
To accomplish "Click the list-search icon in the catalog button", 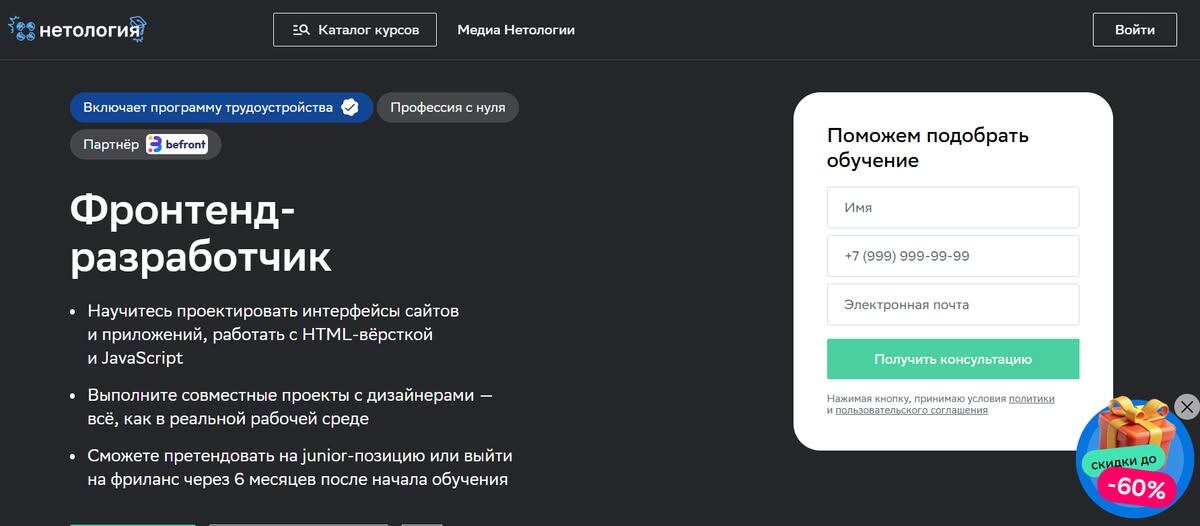I will pyautogui.click(x=301, y=30).
